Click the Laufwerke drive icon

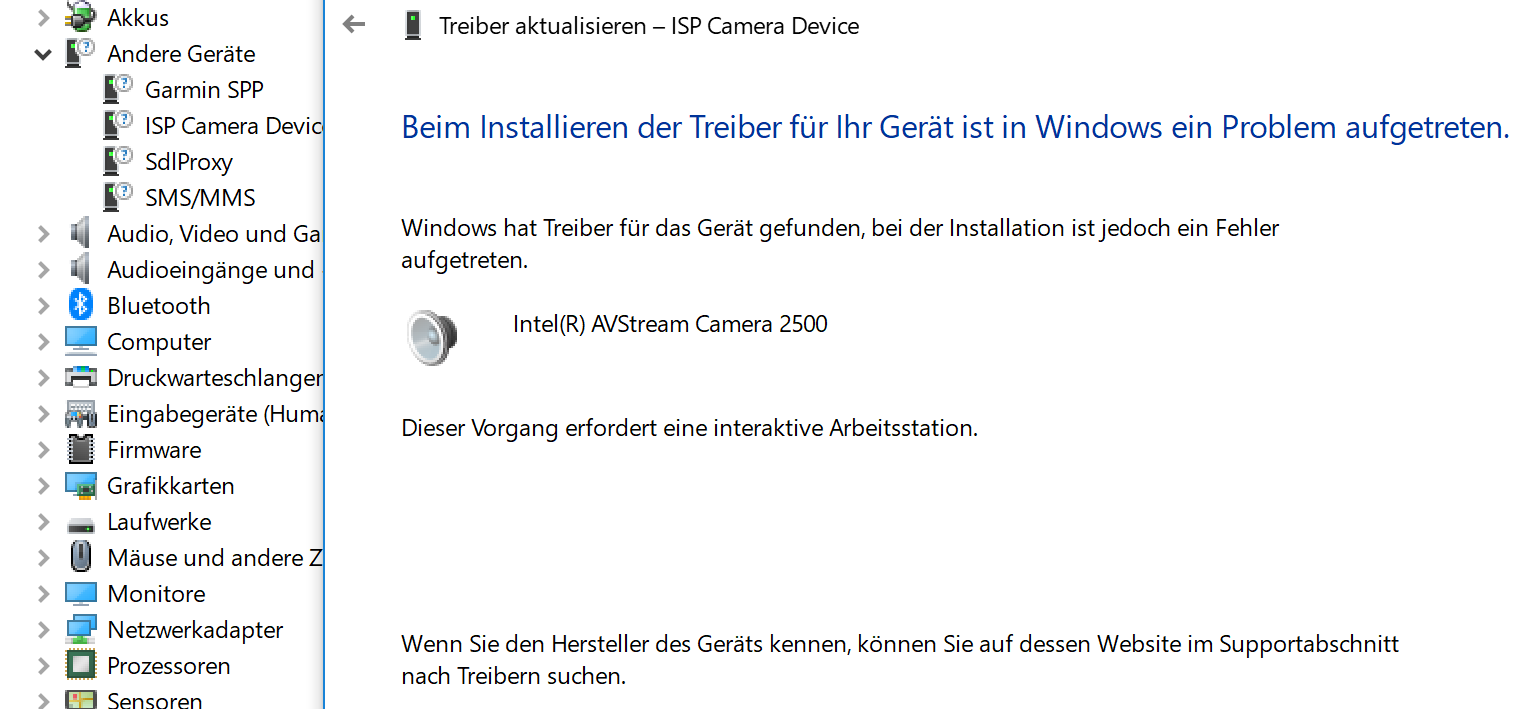81,523
